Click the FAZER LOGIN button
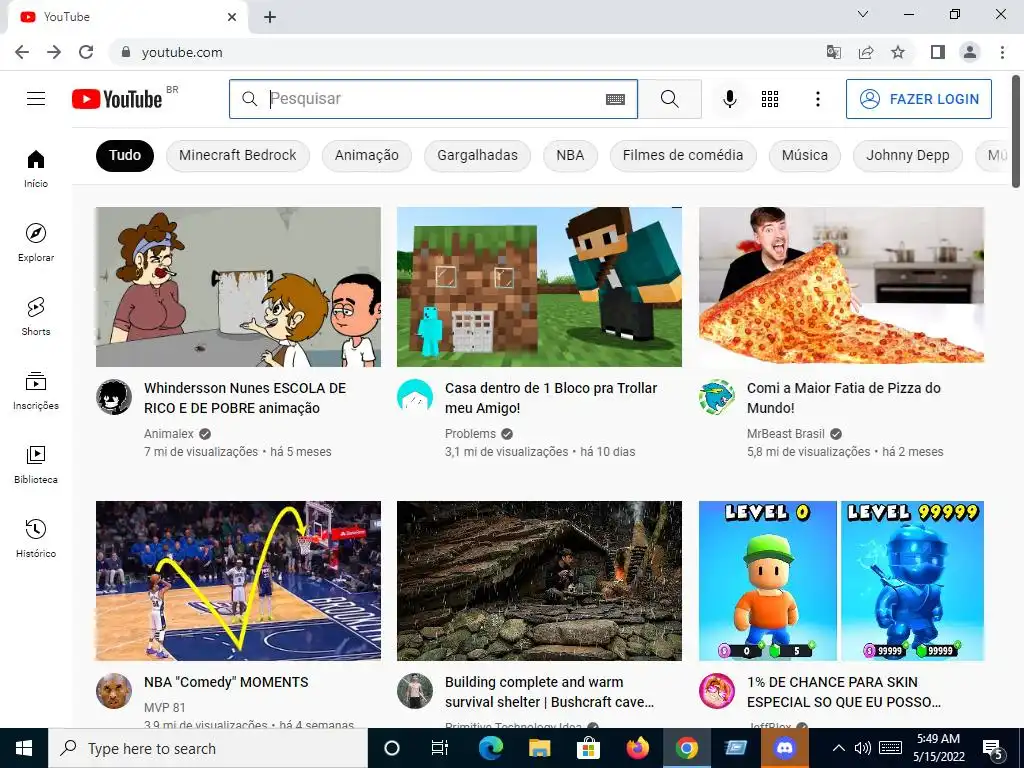Viewport: 1024px width, 768px height. tap(919, 99)
